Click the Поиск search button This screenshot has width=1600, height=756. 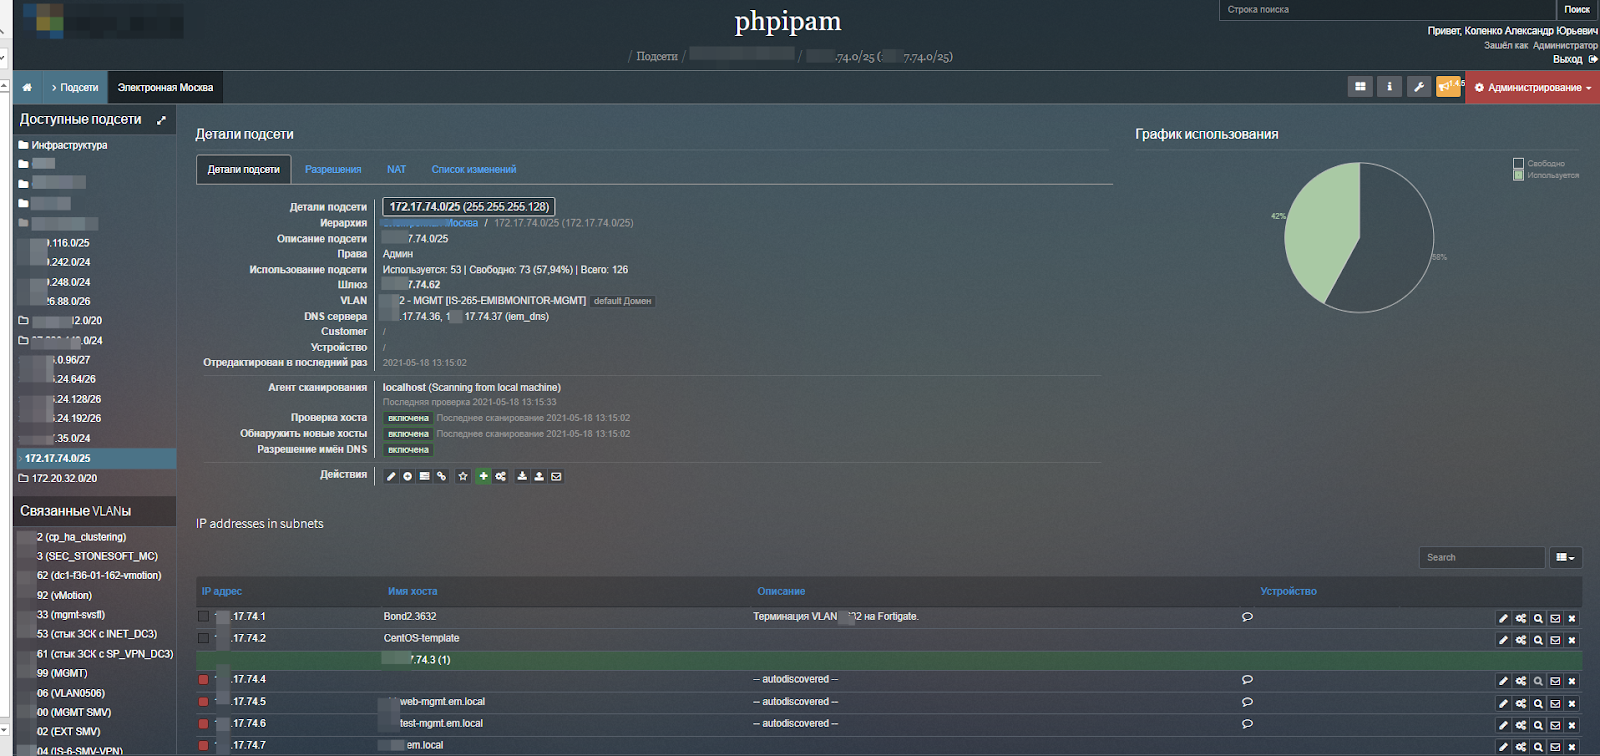(1577, 10)
